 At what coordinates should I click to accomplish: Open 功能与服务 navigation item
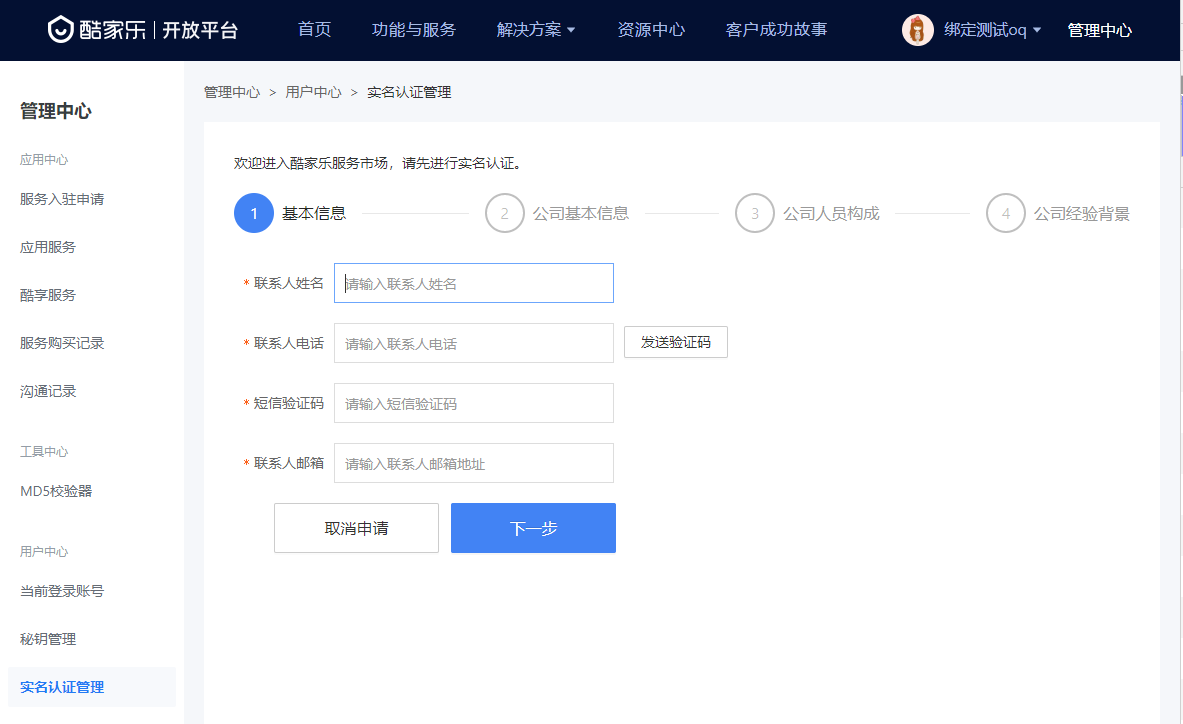pos(413,30)
